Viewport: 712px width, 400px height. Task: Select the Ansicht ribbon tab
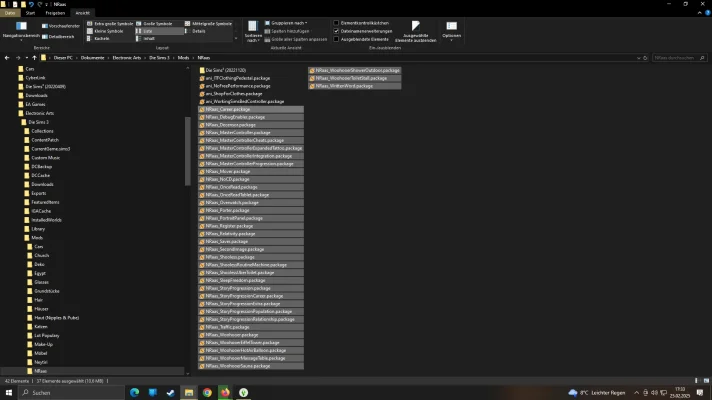tap(83, 13)
